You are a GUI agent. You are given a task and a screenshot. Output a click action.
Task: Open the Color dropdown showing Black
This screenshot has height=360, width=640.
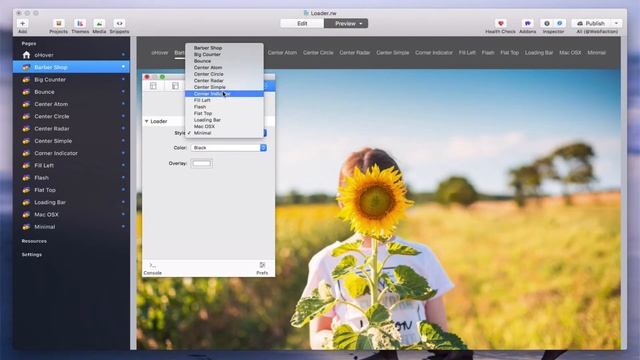tap(229, 148)
